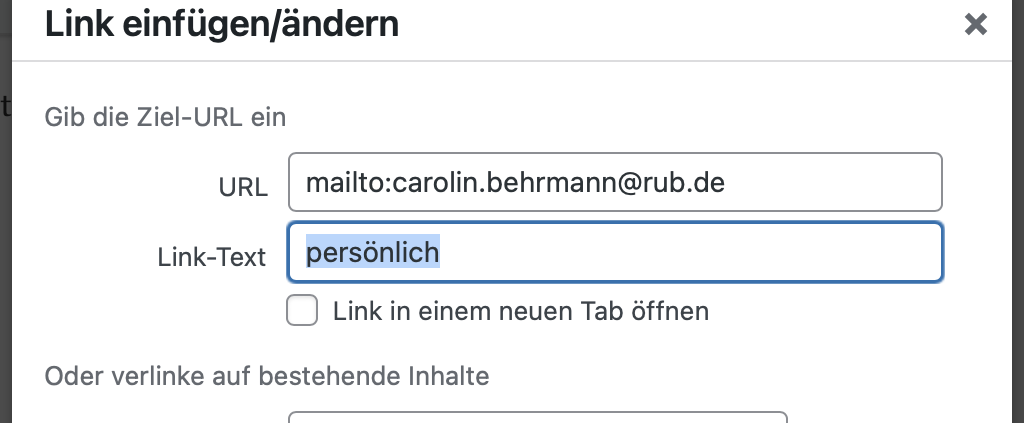Select the partially visible search field at the bottom
1024x423 pixels.
pyautogui.click(x=537, y=417)
